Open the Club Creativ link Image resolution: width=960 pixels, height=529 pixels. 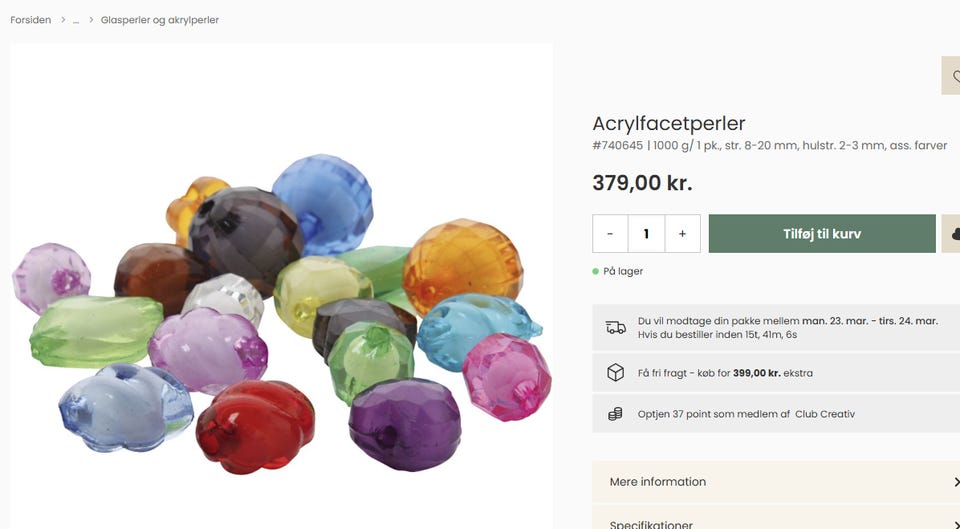pyautogui.click(x=825, y=413)
